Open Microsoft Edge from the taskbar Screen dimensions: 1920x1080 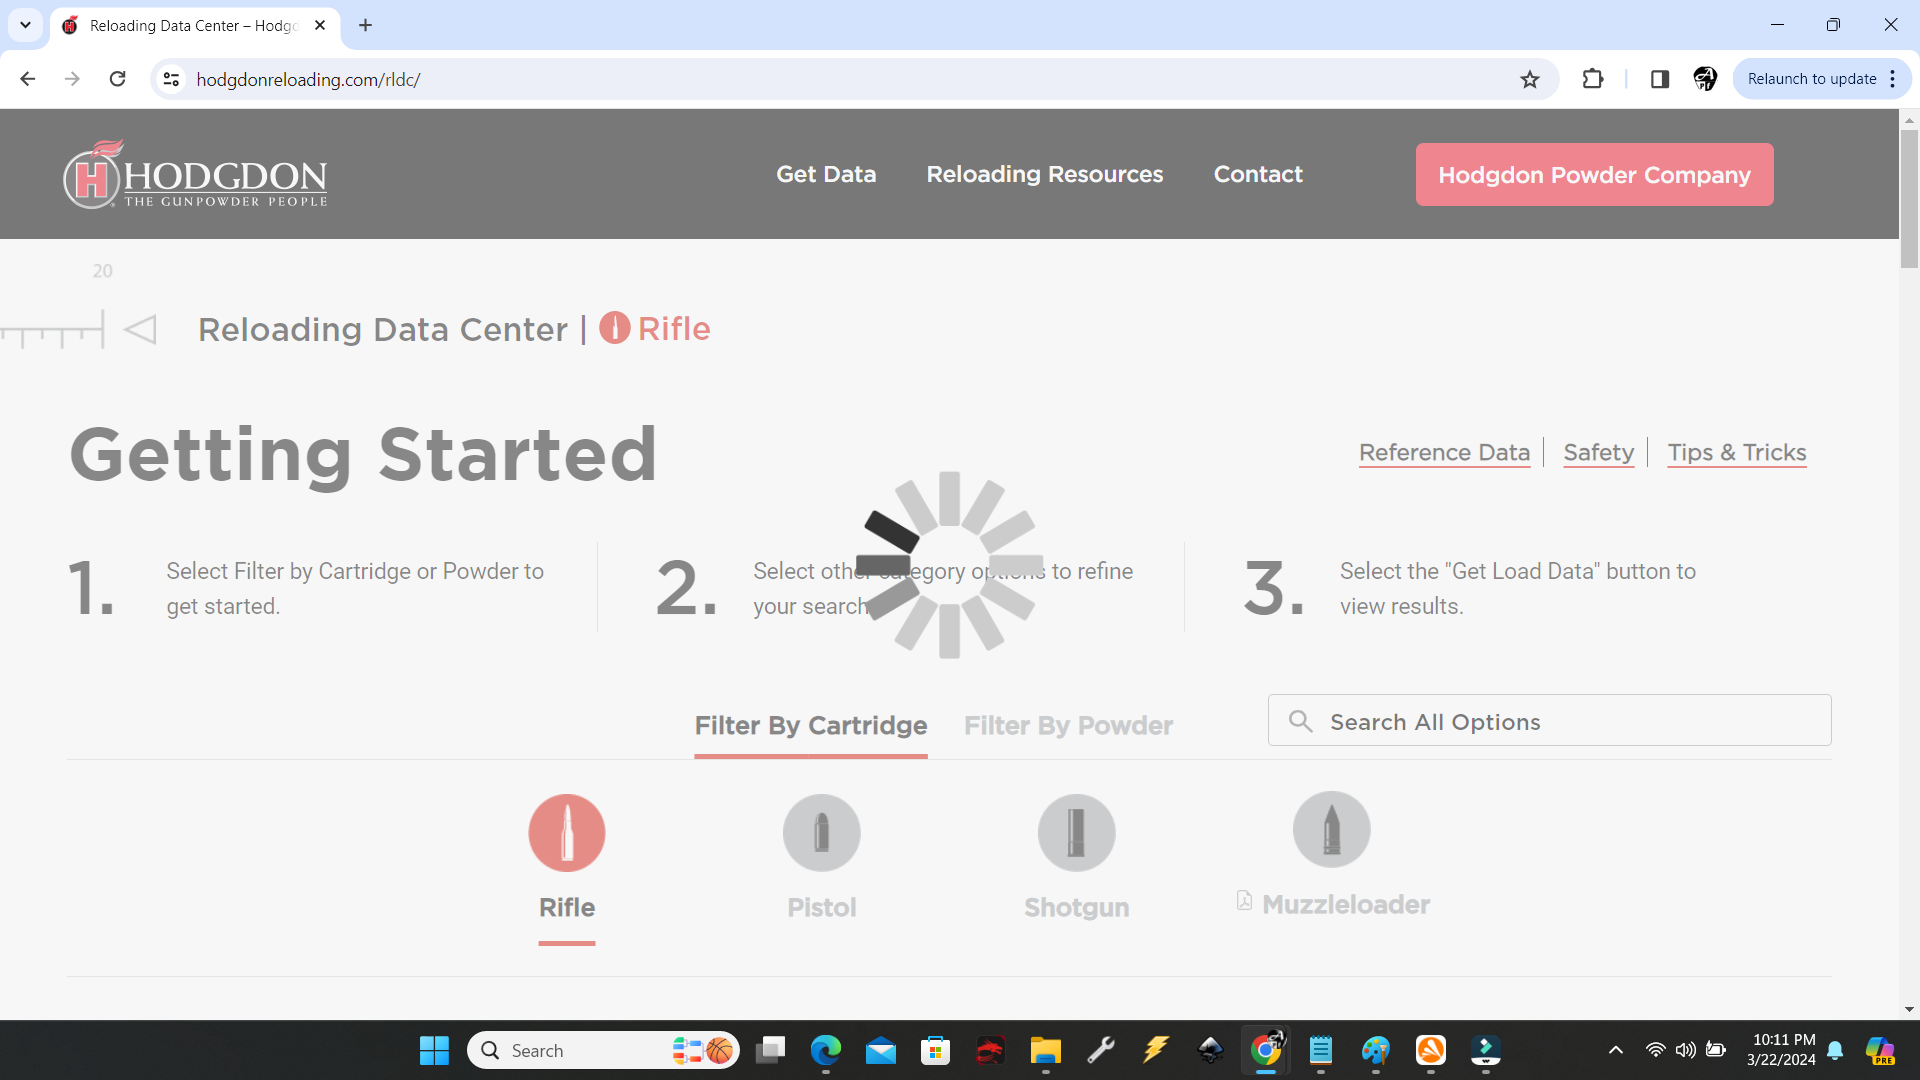coord(826,1050)
